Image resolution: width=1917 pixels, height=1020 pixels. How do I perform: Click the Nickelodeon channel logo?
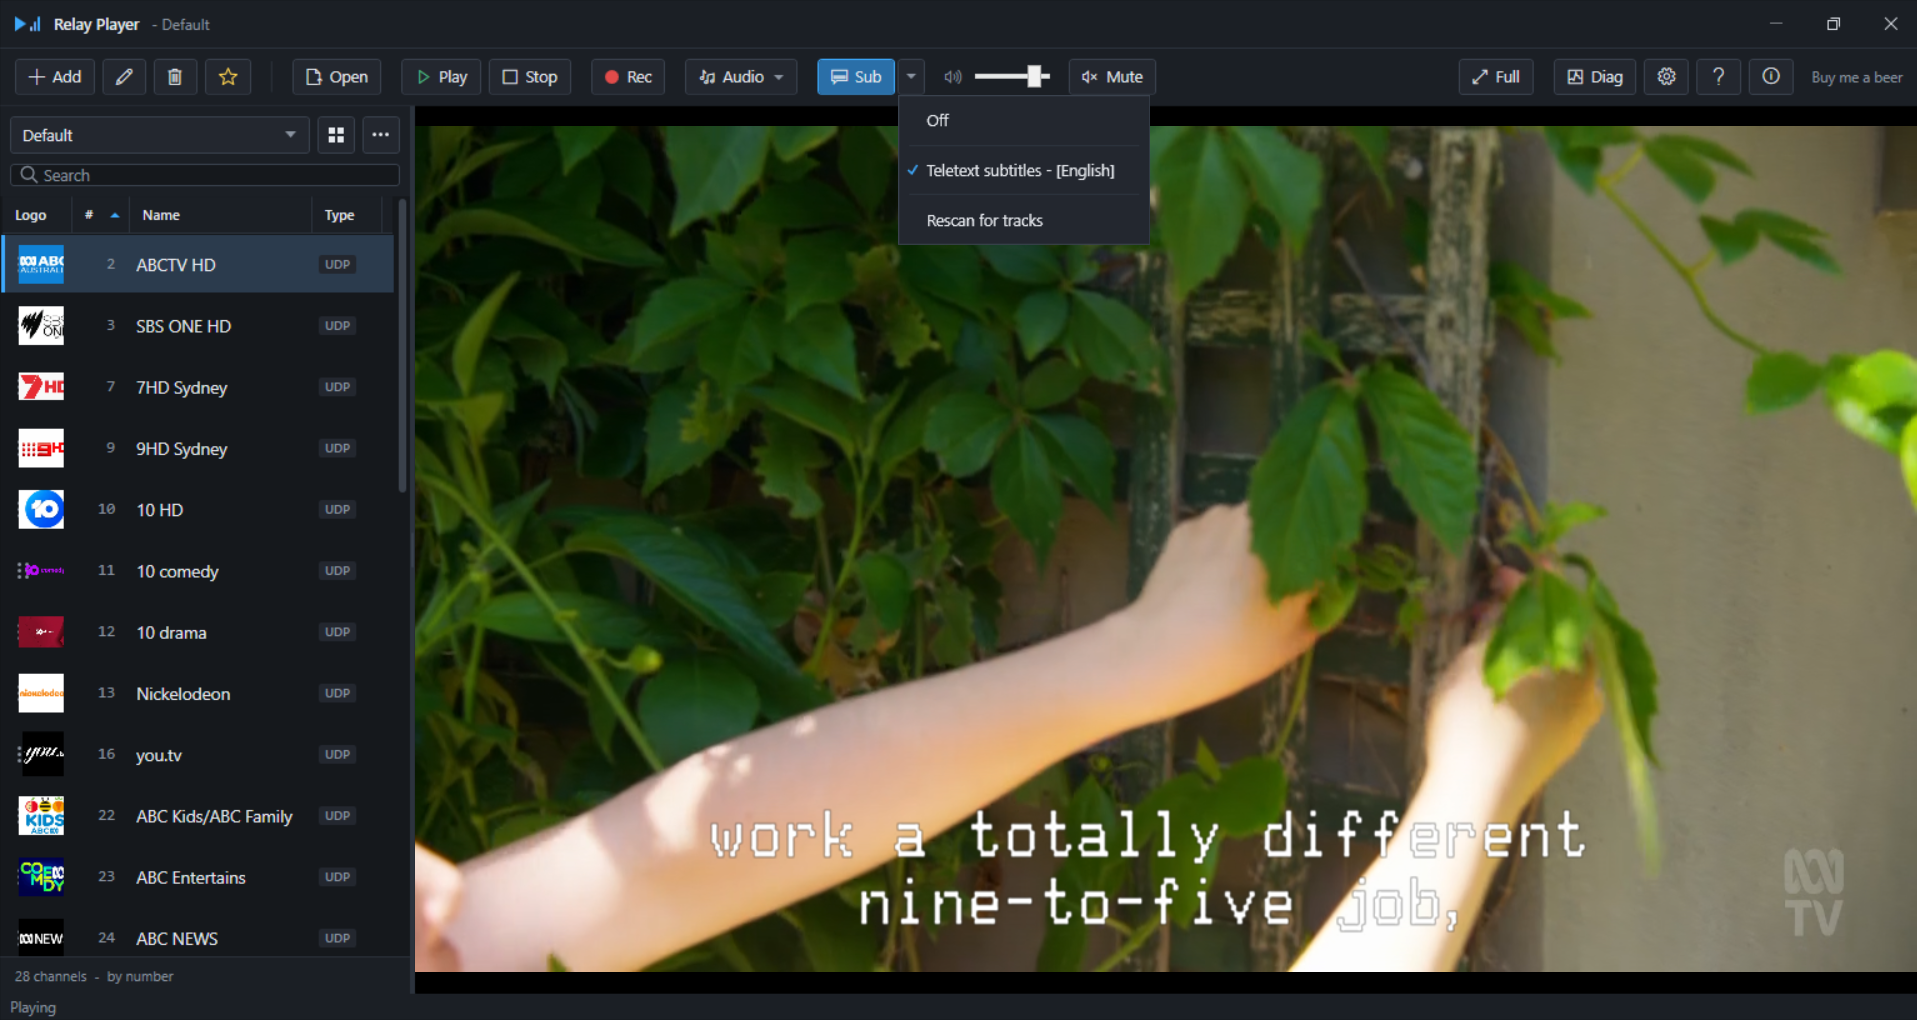pyautogui.click(x=41, y=693)
